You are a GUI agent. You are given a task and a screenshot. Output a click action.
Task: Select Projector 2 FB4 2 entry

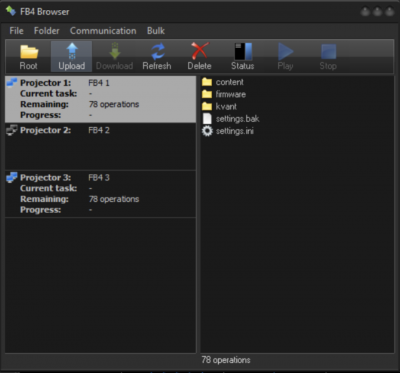click(100, 146)
